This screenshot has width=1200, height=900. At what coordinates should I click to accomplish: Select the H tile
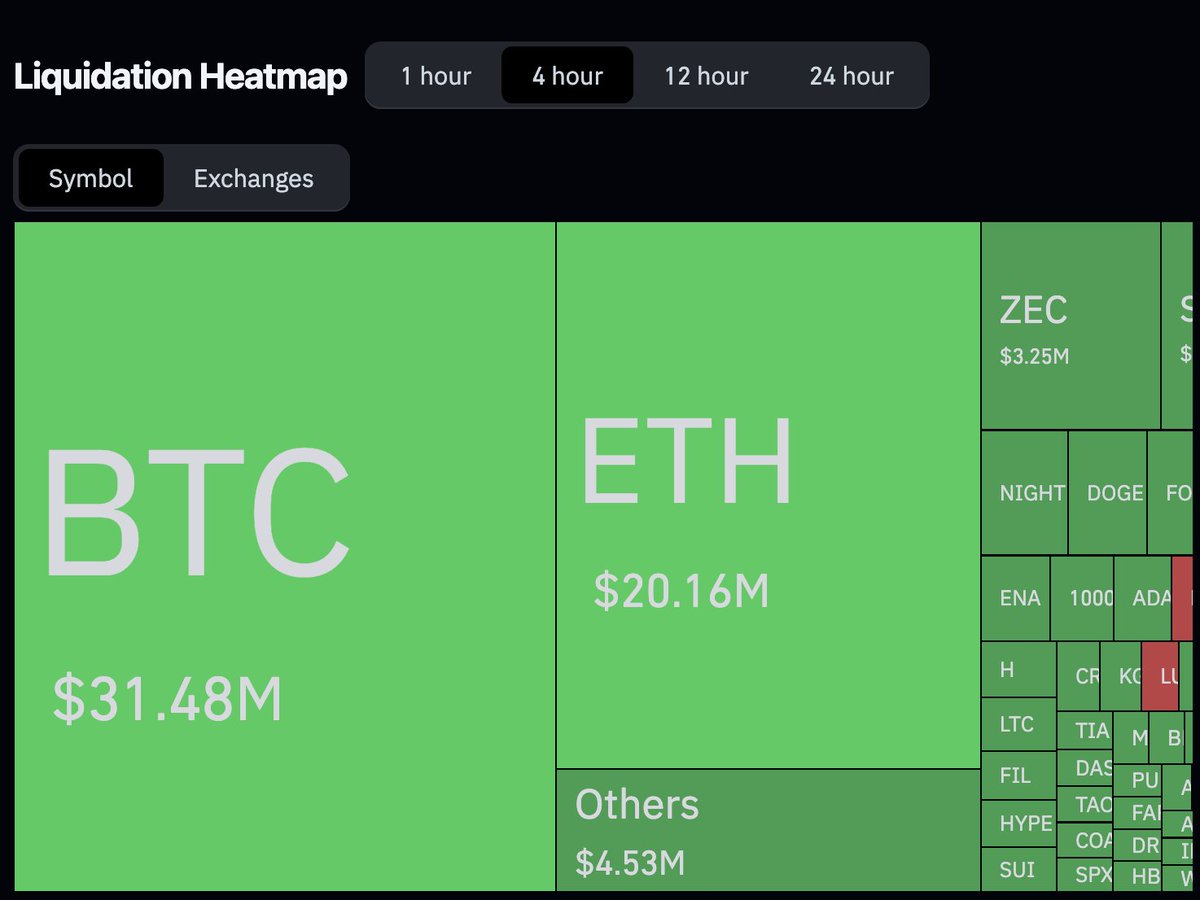pyautogui.click(x=1019, y=669)
